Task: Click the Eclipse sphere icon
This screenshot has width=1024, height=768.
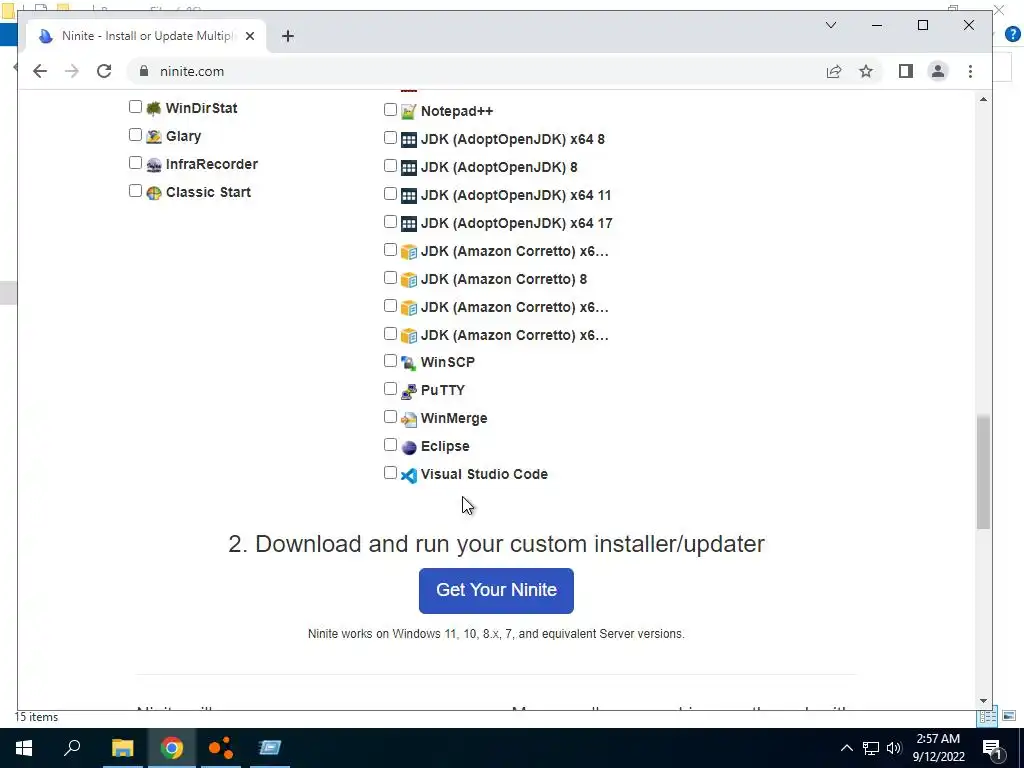Action: point(408,447)
